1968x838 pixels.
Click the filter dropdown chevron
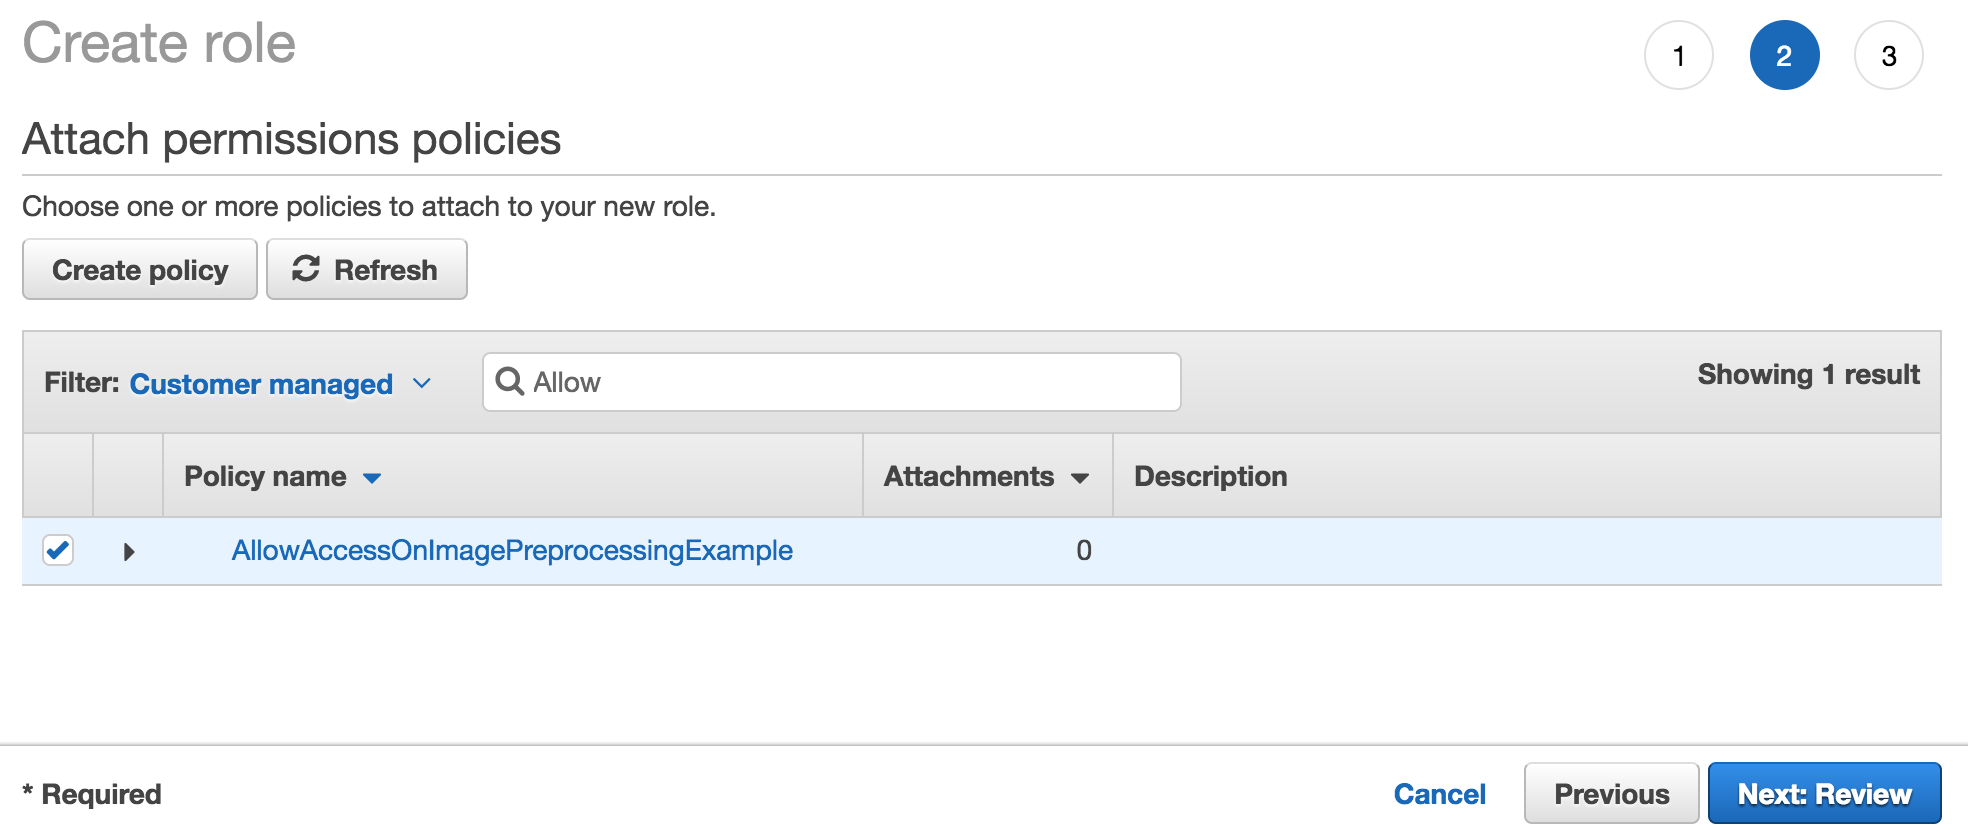pos(422,384)
